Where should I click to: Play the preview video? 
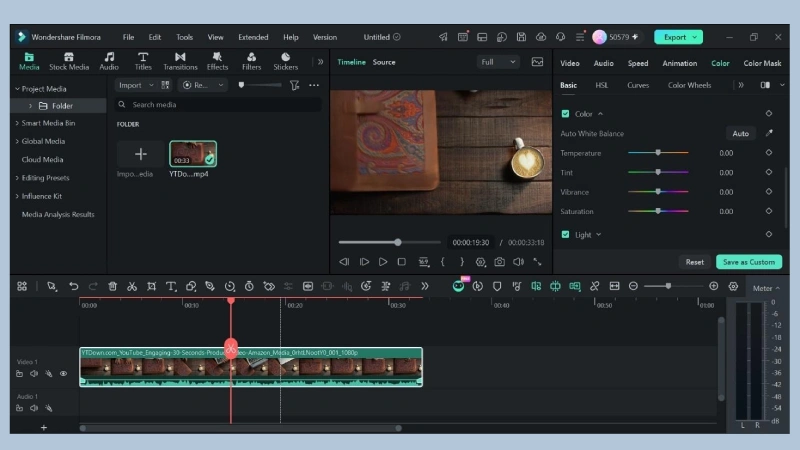tap(383, 262)
